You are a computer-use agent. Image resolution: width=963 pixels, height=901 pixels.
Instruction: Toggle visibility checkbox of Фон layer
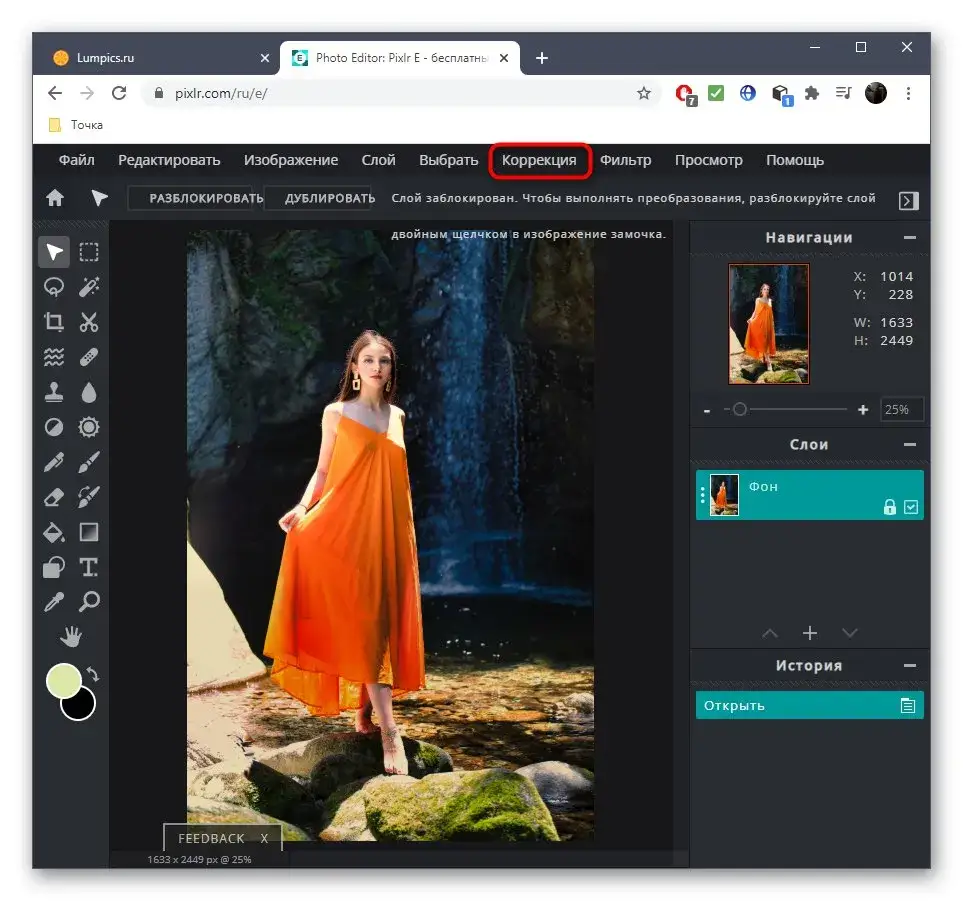point(911,507)
